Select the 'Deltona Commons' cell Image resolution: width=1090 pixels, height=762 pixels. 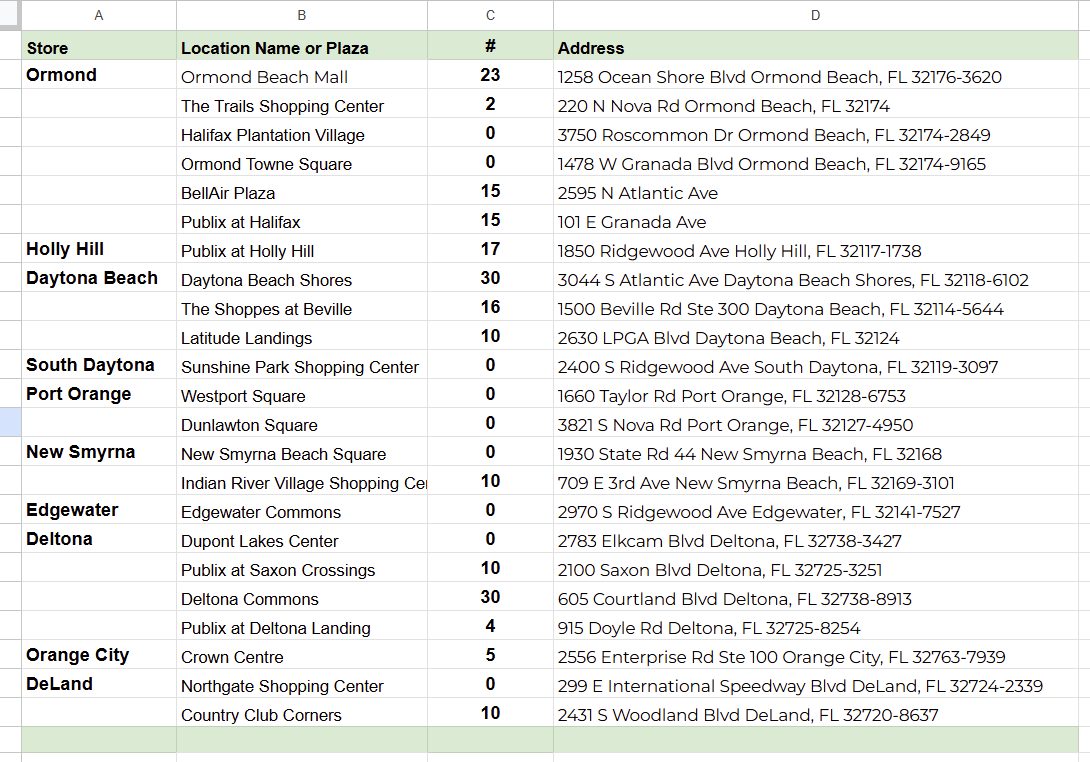click(302, 597)
